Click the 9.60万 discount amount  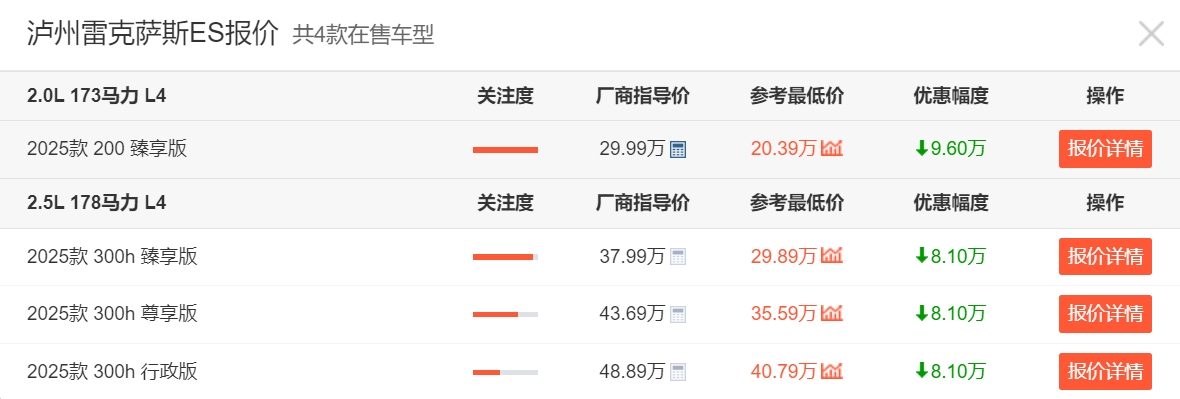(950, 149)
